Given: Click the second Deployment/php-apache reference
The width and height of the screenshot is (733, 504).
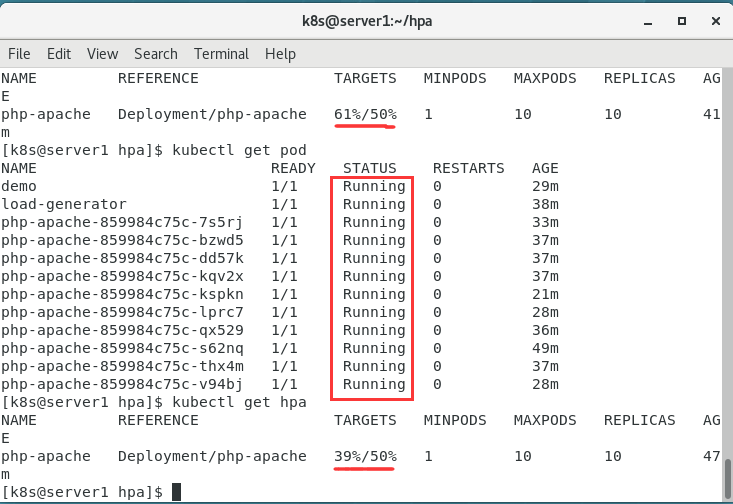Looking at the screenshot, I should (212, 456).
